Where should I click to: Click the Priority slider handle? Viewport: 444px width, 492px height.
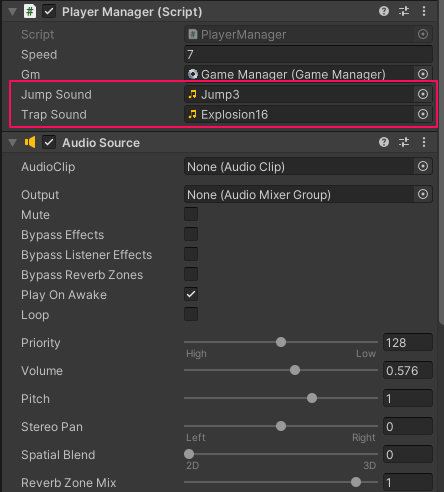coord(281,342)
